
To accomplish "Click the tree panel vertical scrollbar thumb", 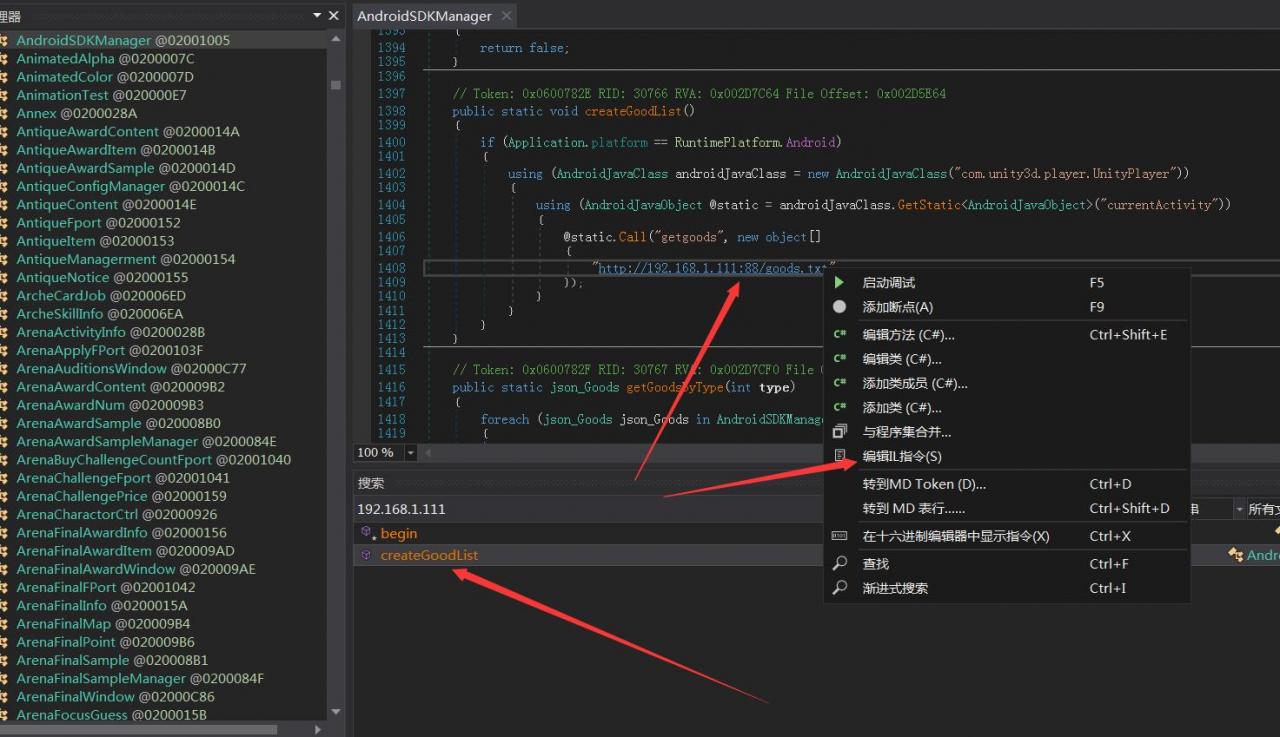I will click(335, 85).
